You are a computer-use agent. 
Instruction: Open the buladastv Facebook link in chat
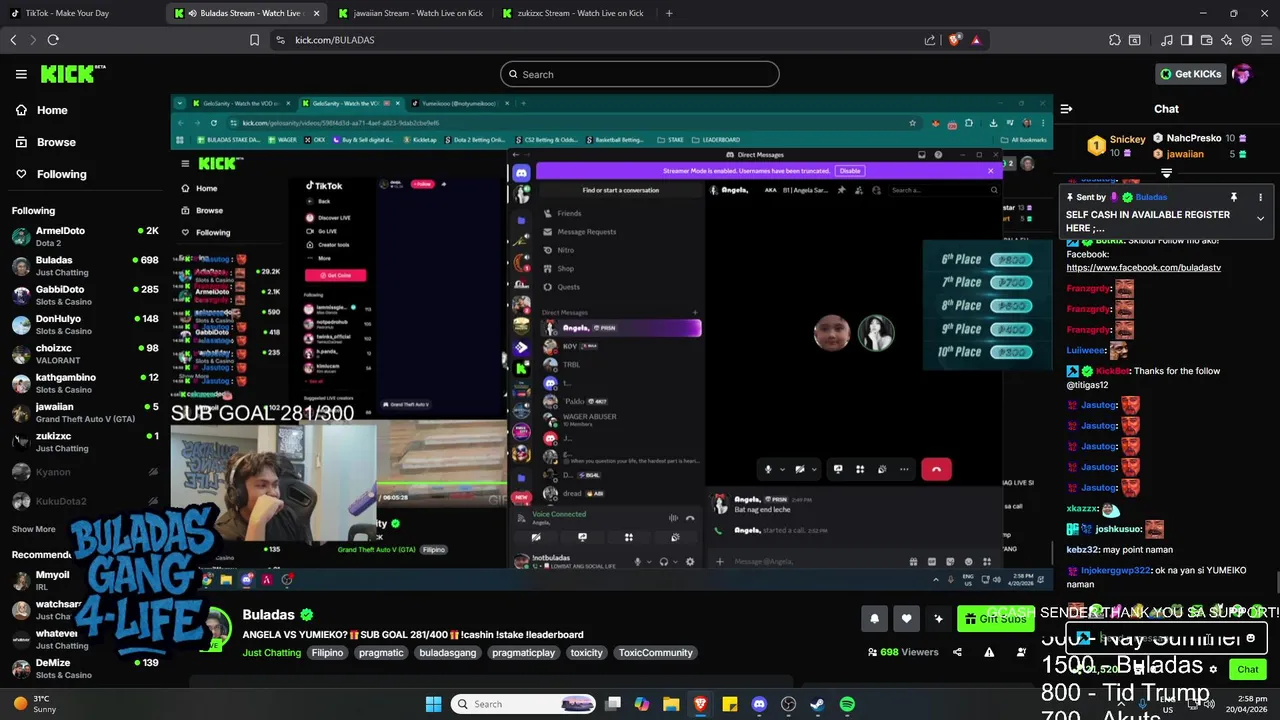click(1143, 268)
